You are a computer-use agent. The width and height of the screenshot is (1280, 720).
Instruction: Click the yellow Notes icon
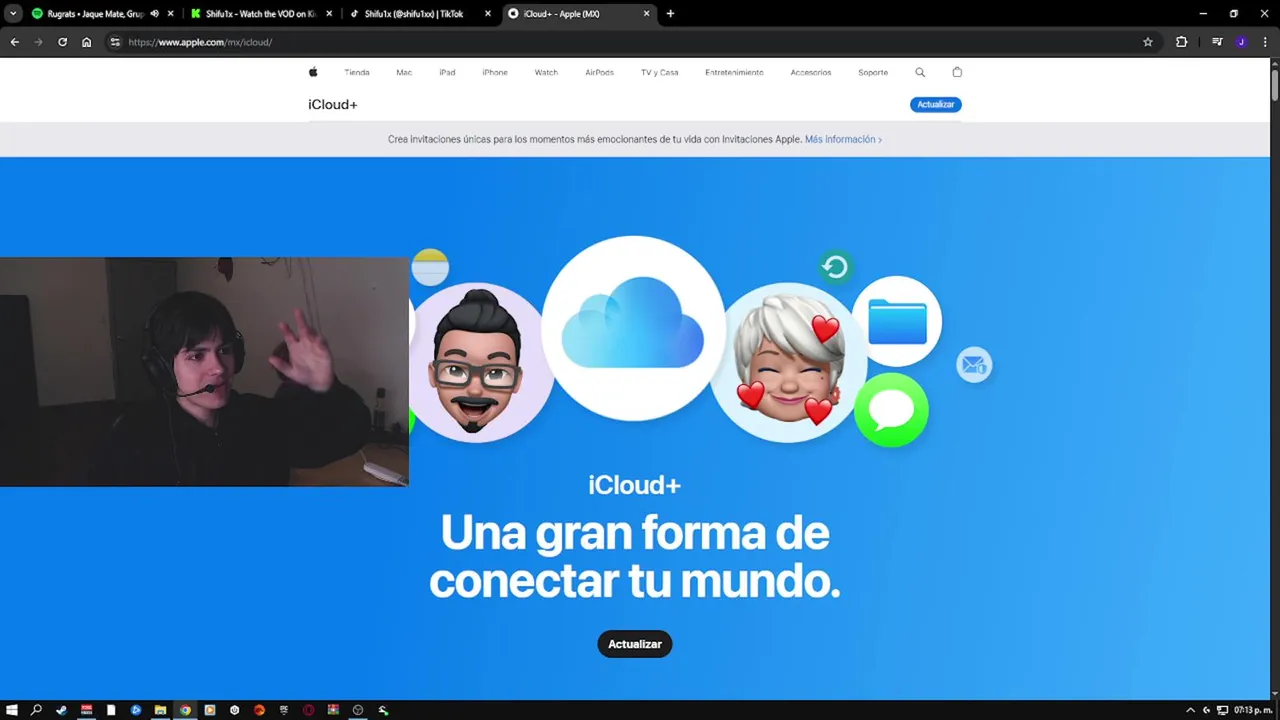[430, 267]
